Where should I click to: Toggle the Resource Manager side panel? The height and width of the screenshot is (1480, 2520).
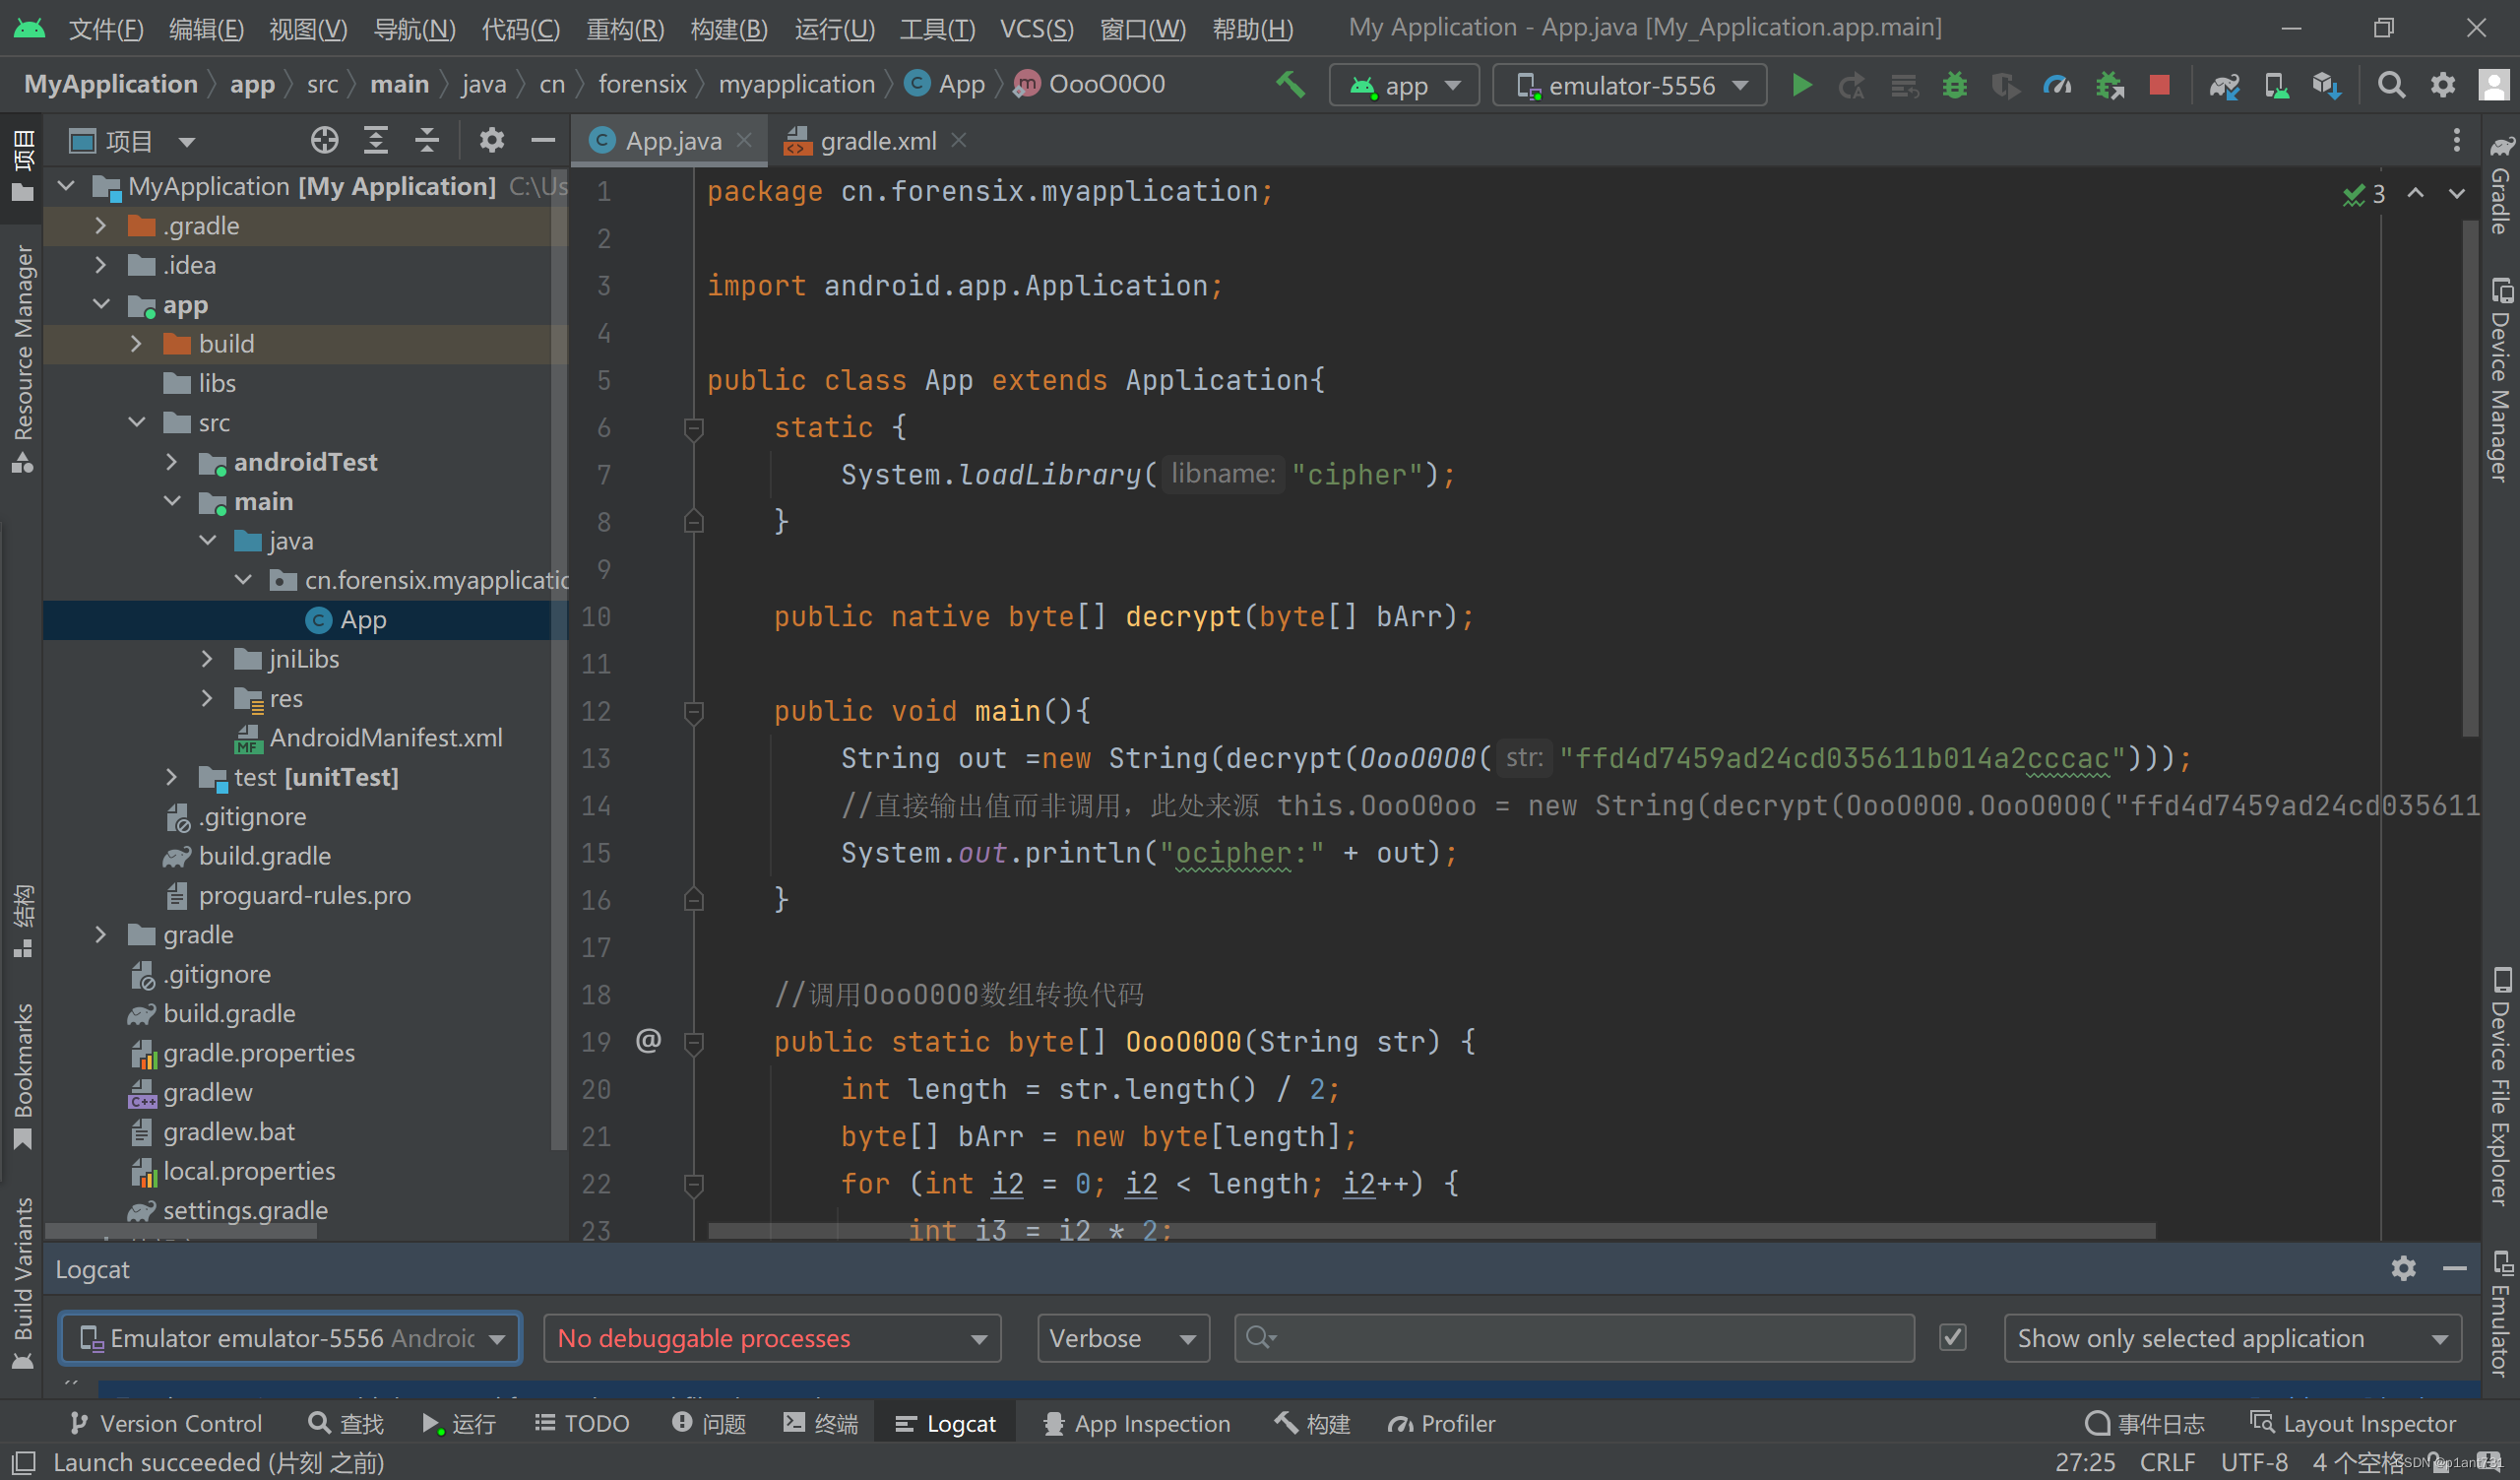22,358
